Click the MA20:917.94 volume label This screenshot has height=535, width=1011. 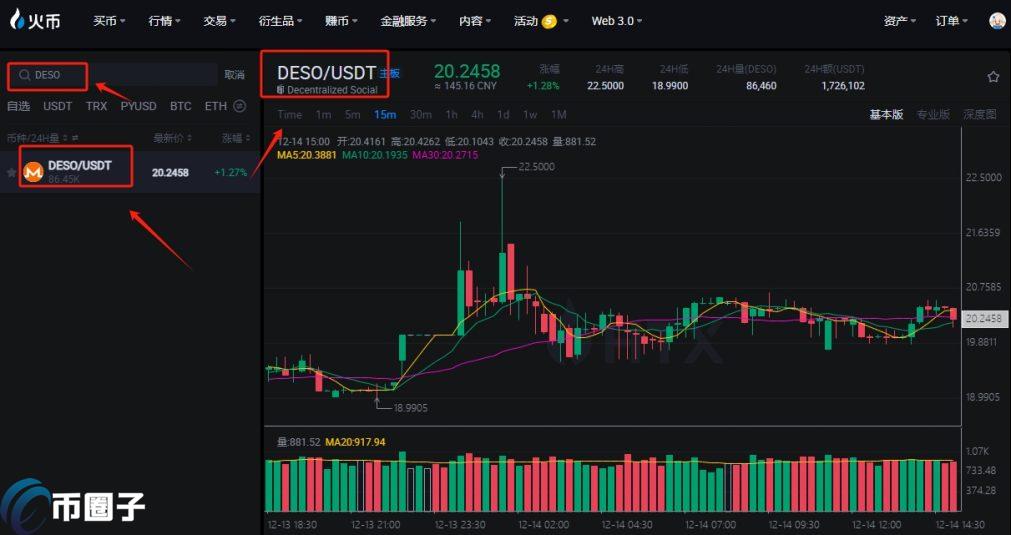[x=355, y=442]
